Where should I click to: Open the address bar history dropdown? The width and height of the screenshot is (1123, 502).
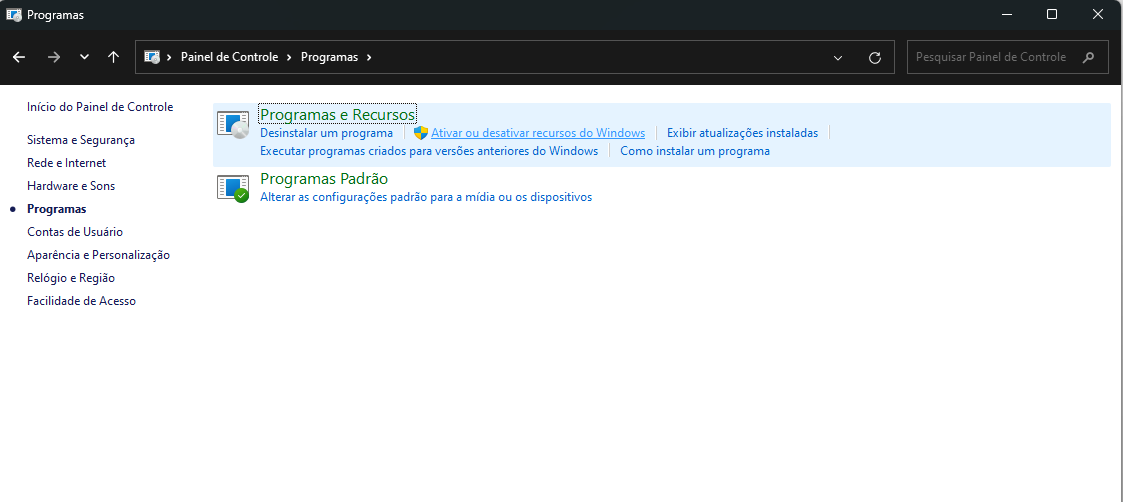point(838,58)
